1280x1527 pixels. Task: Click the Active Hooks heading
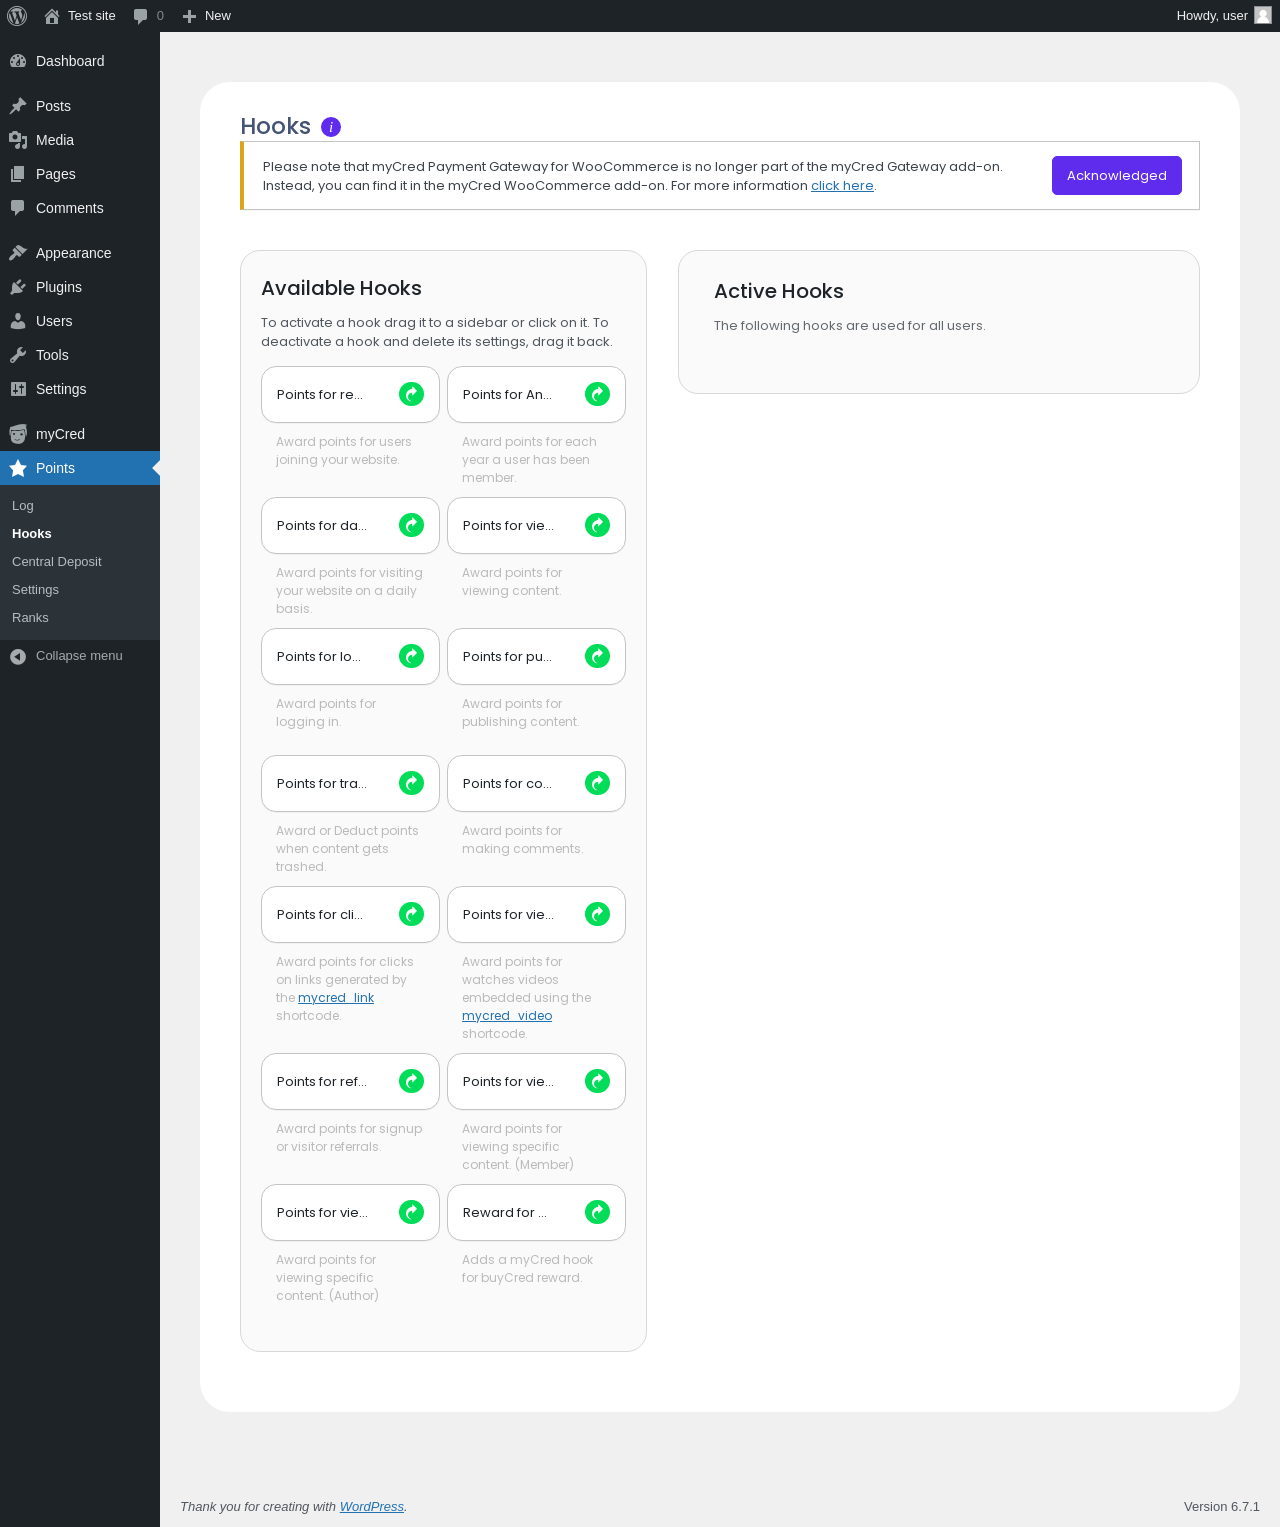click(x=779, y=291)
